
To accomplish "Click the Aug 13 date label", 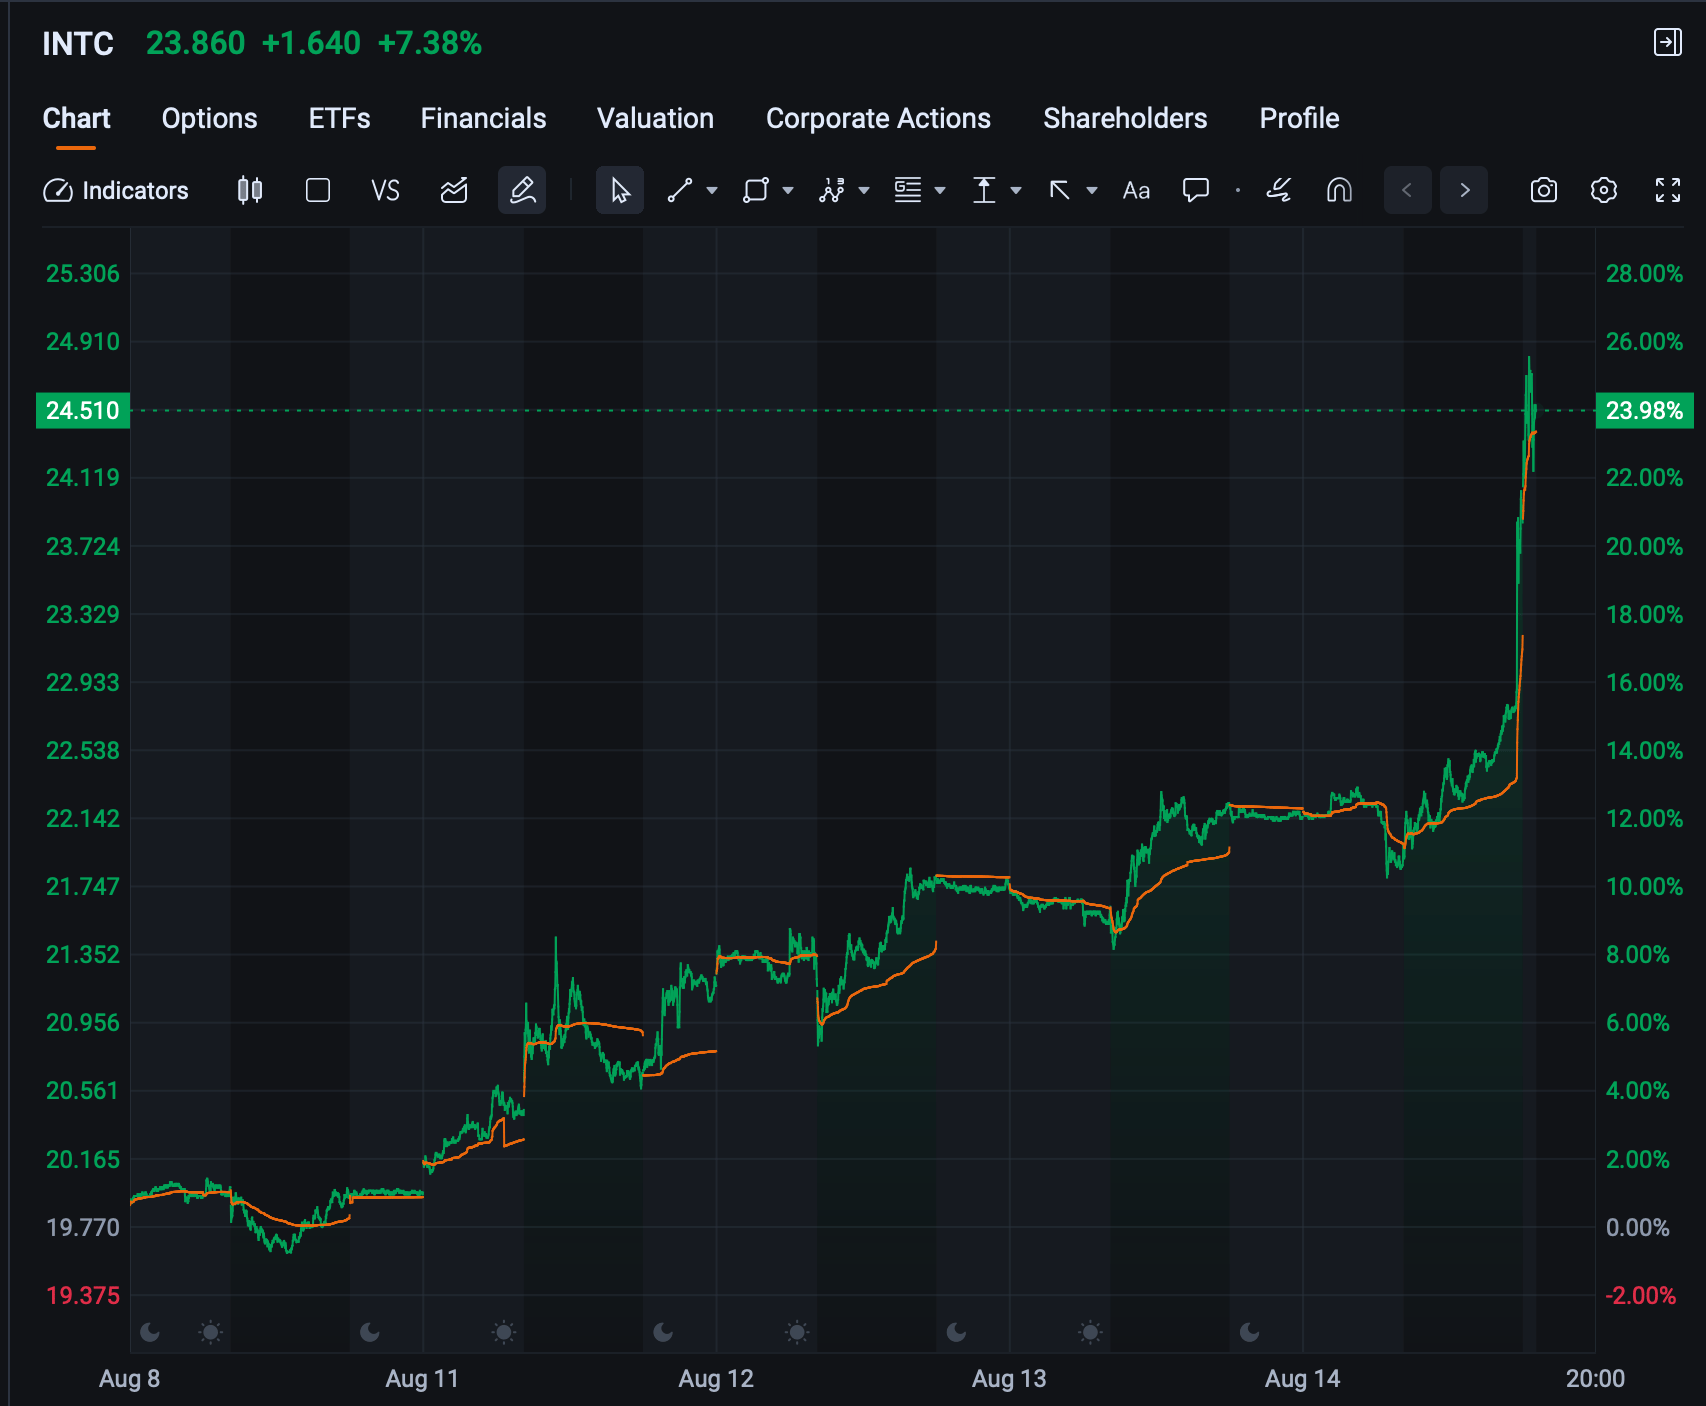I will [x=1009, y=1378].
